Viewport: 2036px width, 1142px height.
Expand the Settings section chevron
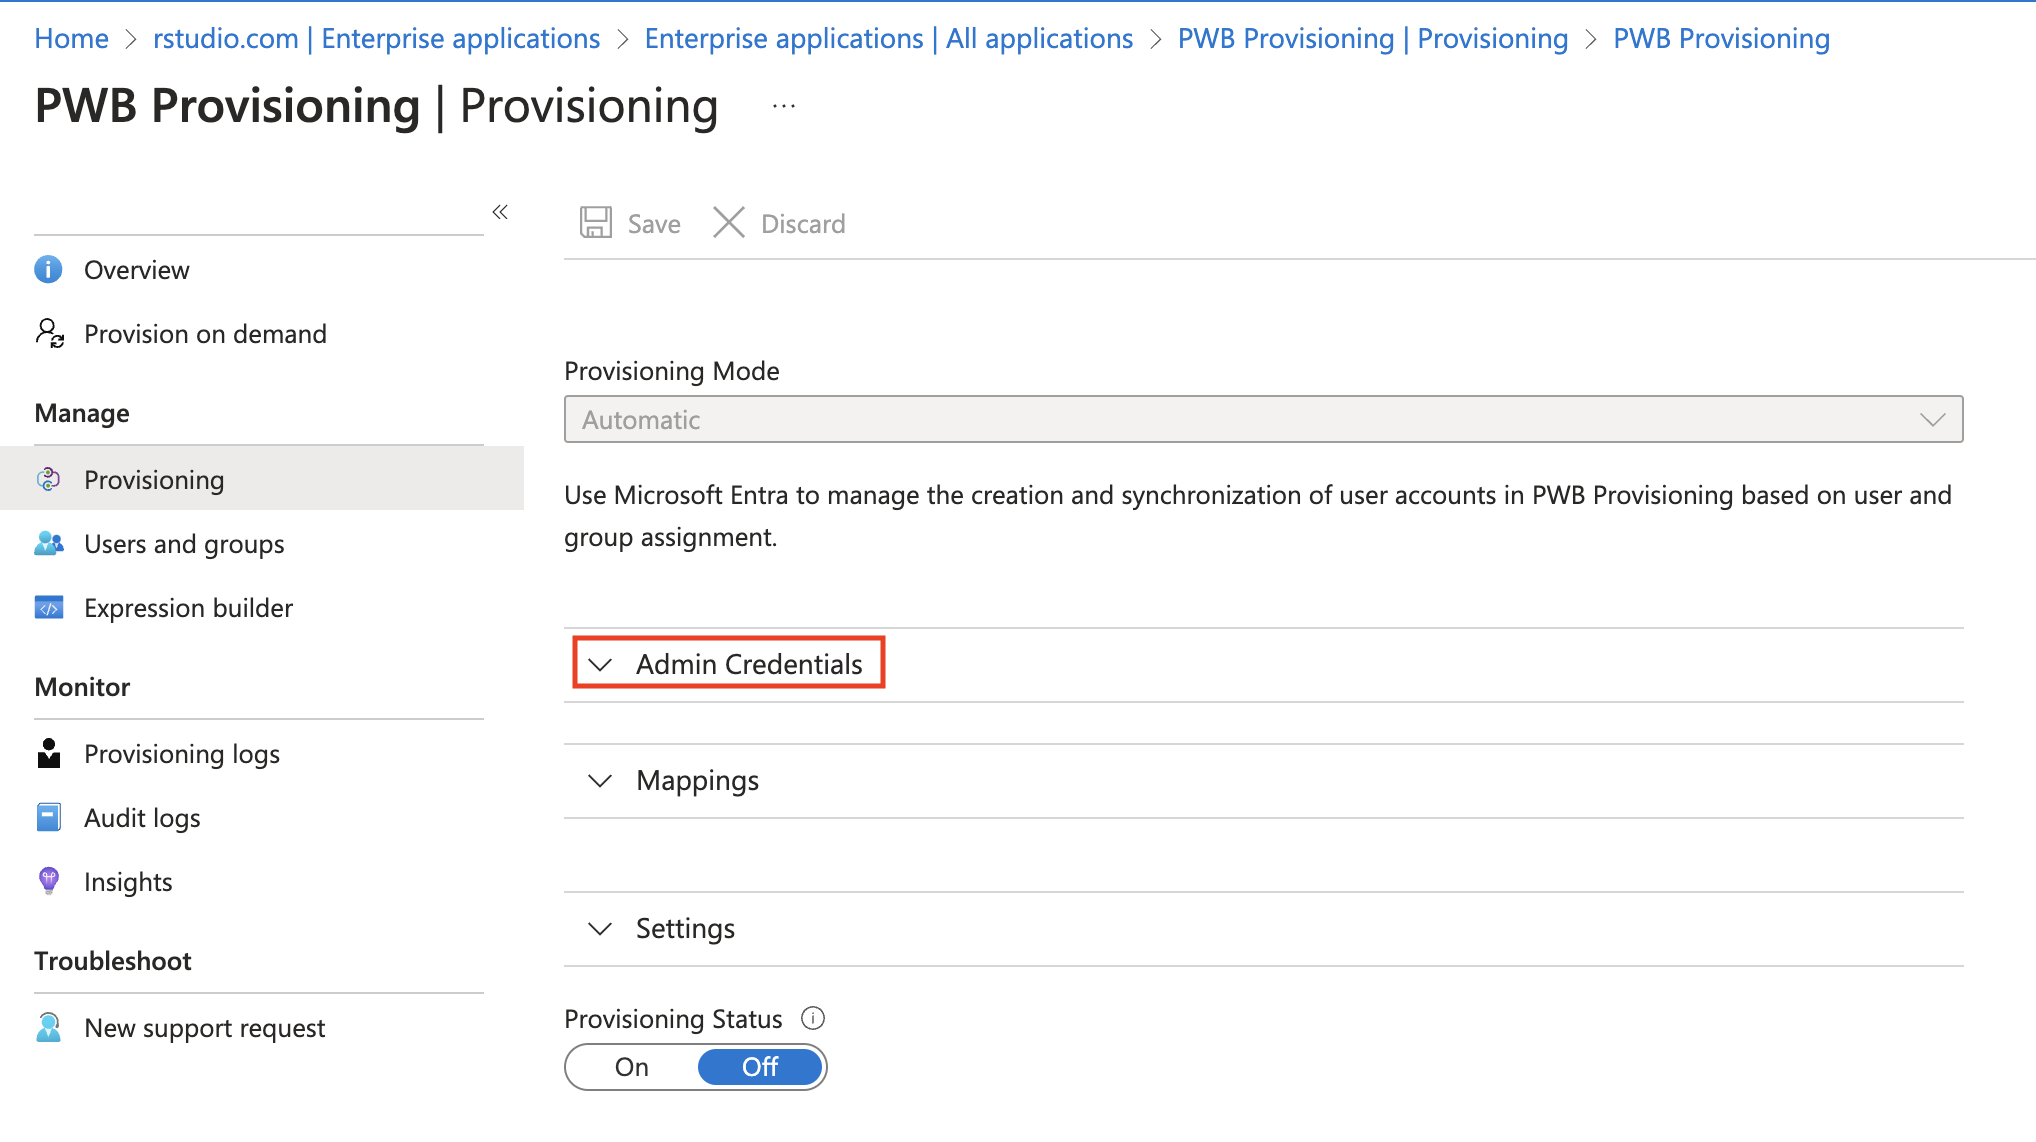tap(600, 928)
